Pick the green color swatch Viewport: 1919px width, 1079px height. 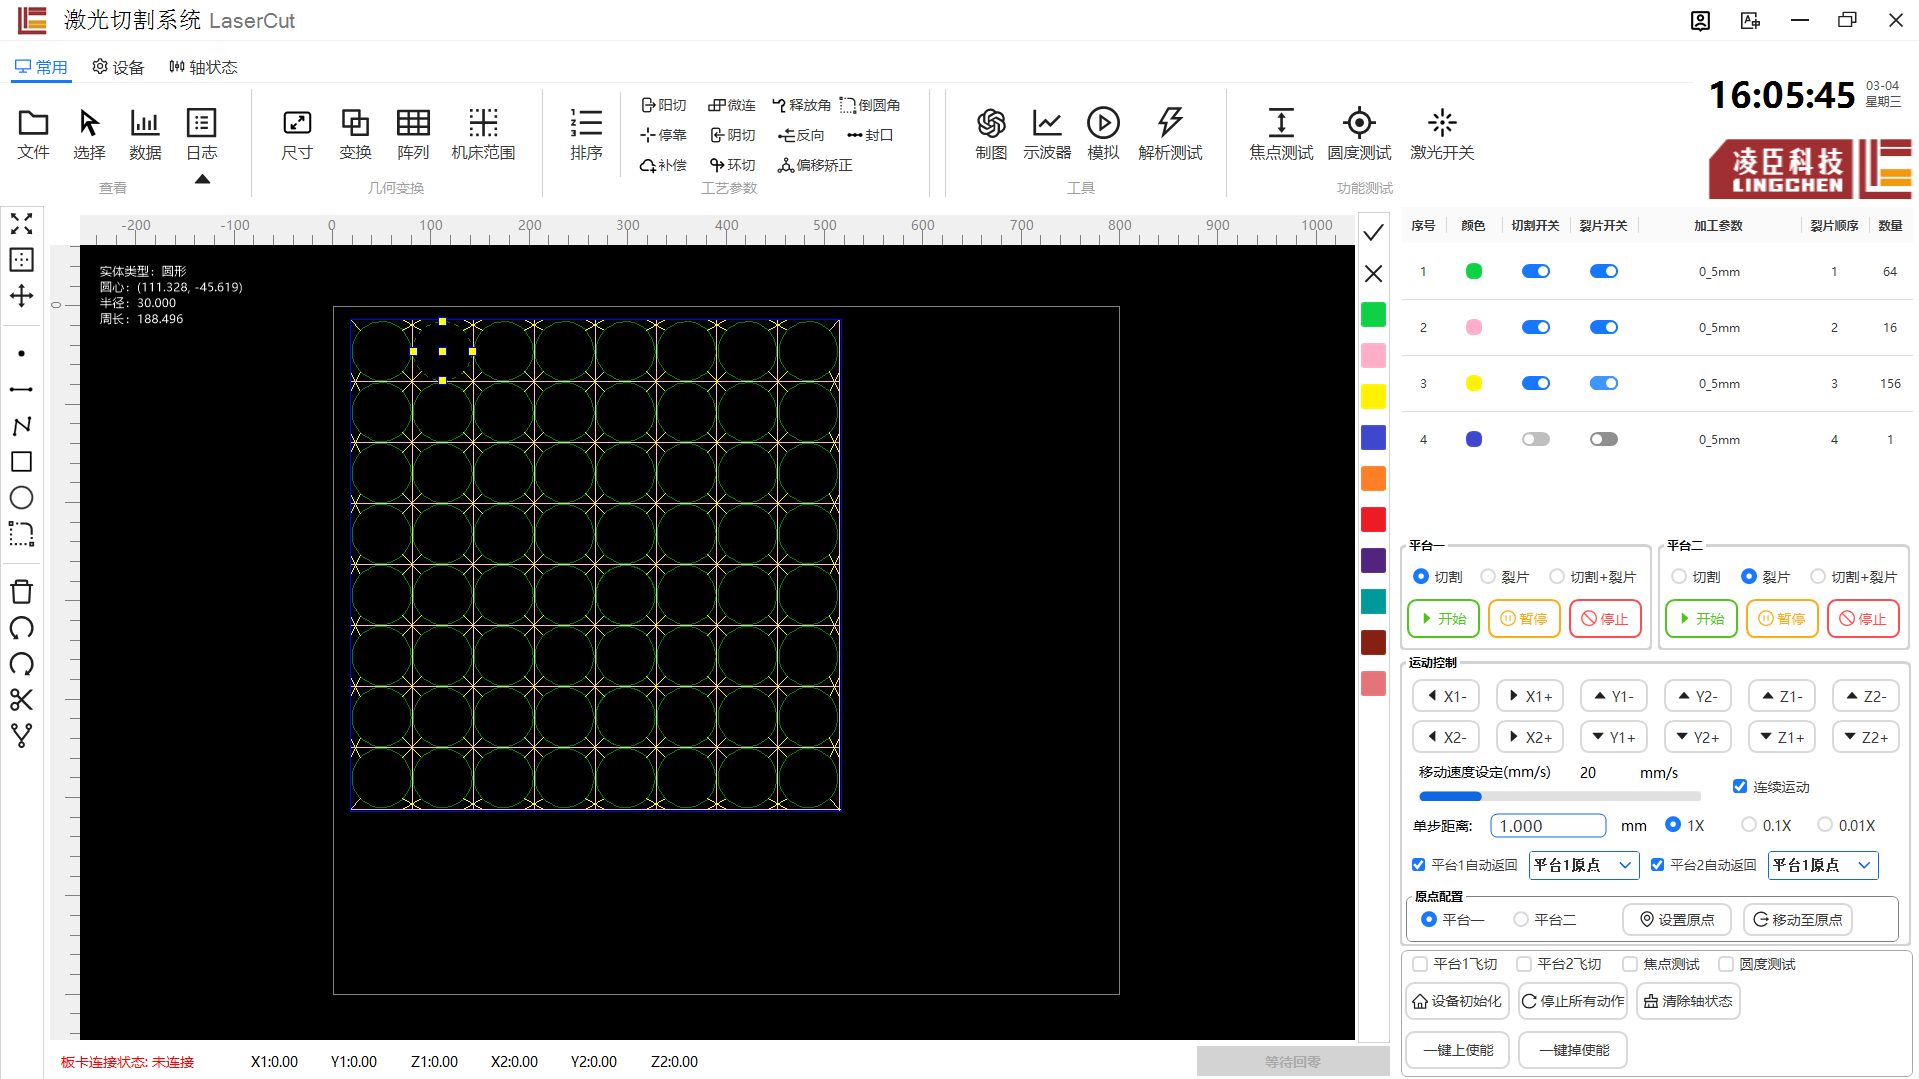point(1373,314)
